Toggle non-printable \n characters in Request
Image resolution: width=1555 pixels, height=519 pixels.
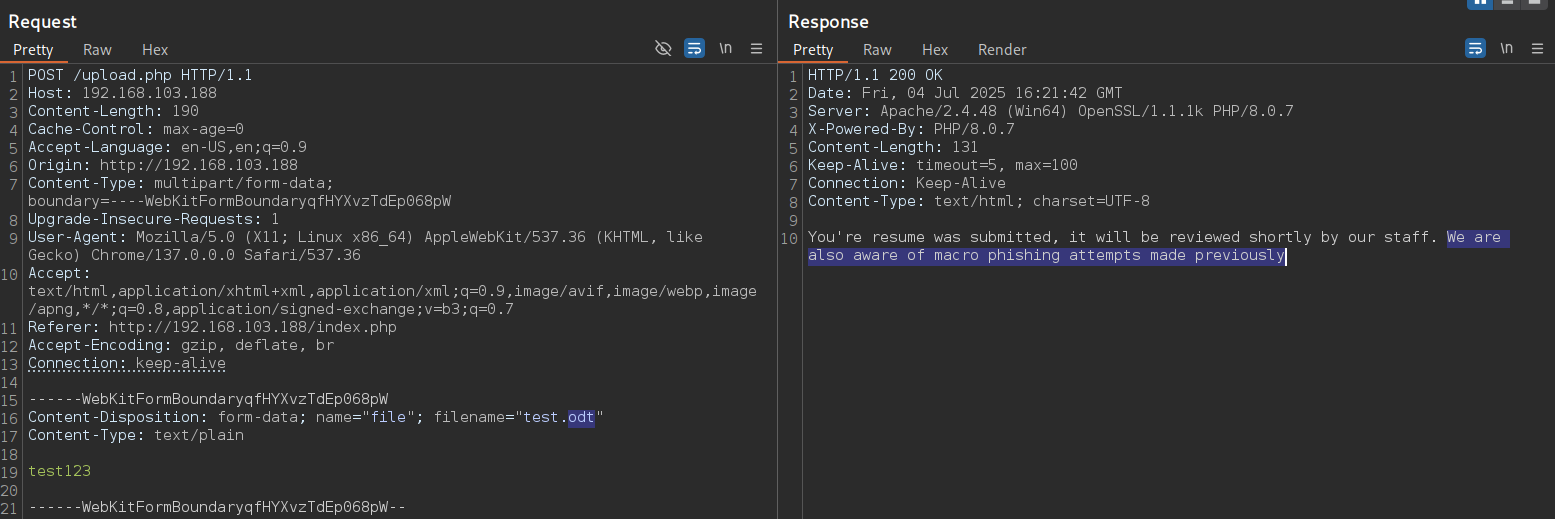coord(726,48)
